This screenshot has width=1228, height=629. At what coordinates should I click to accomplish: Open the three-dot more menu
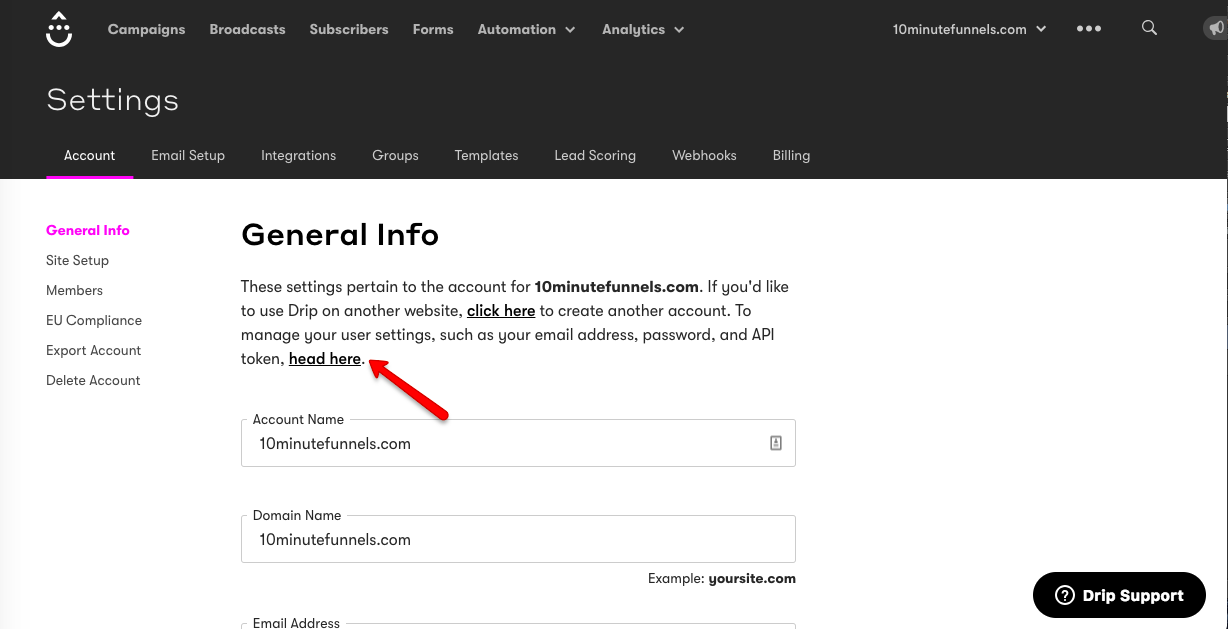click(x=1089, y=29)
